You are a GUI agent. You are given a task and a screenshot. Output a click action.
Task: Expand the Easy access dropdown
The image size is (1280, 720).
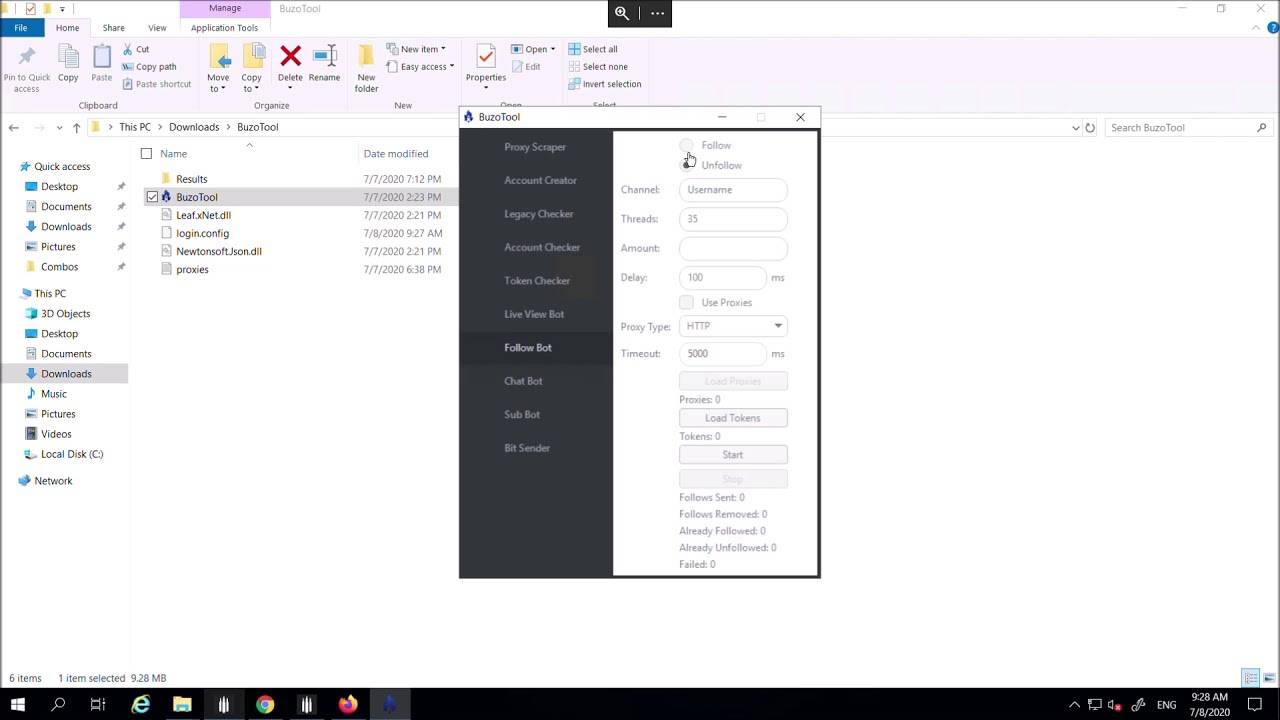tap(452, 67)
